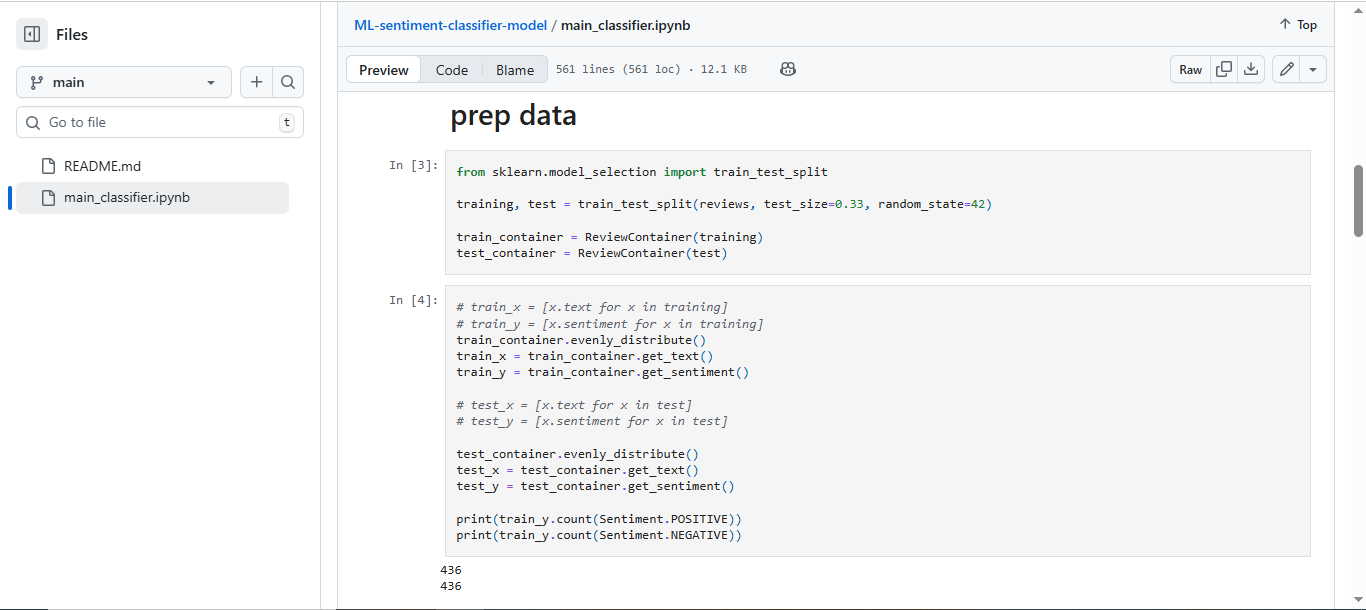Select main_classifier.ipynb in the file tree
The width and height of the screenshot is (1366, 610).
pos(126,197)
